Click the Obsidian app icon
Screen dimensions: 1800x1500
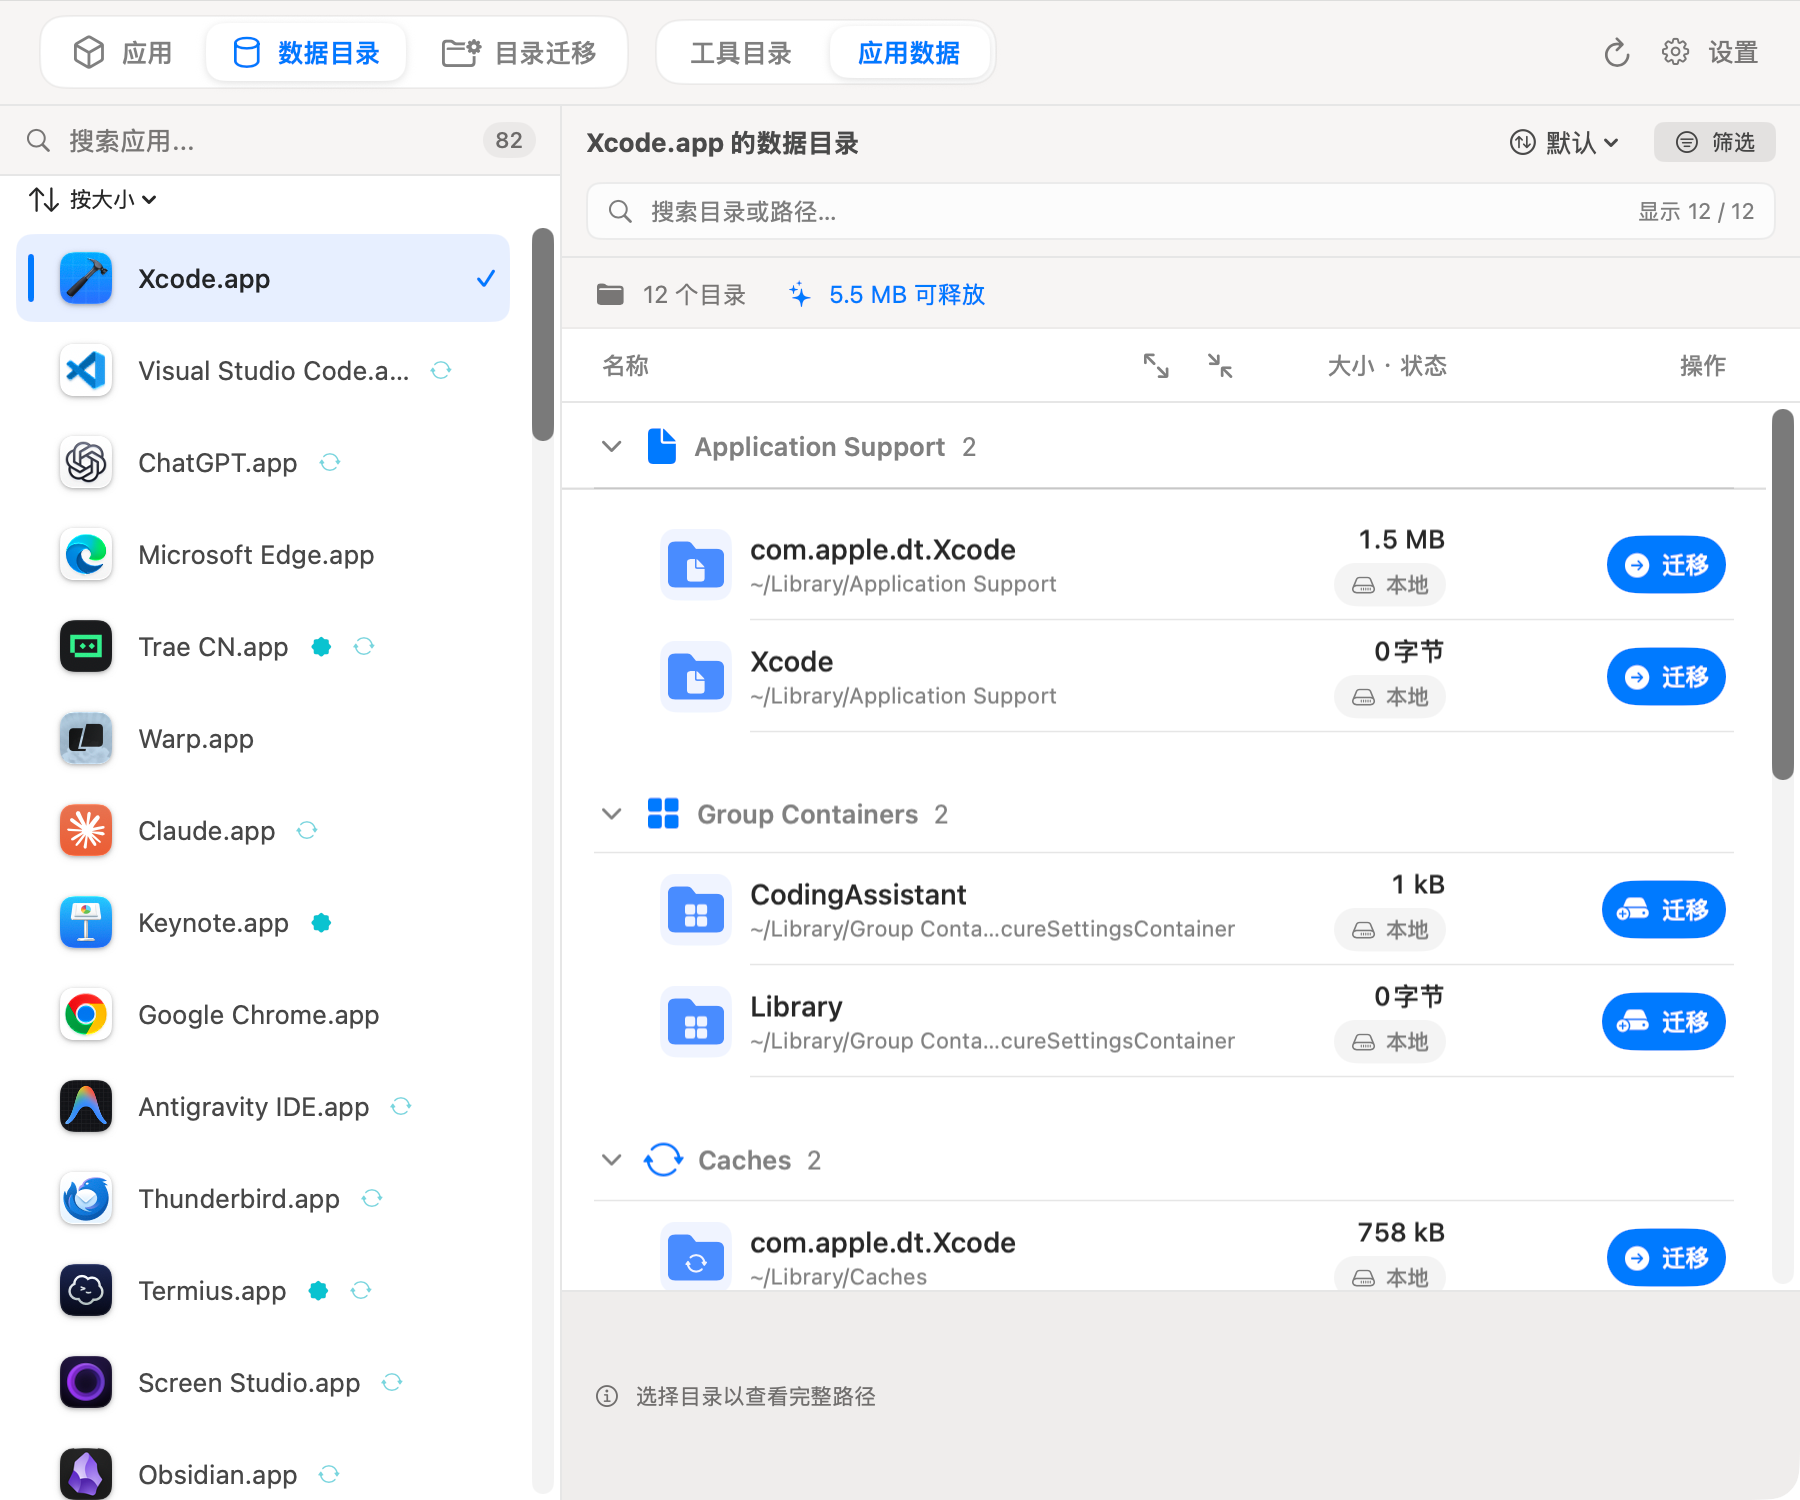point(86,1474)
